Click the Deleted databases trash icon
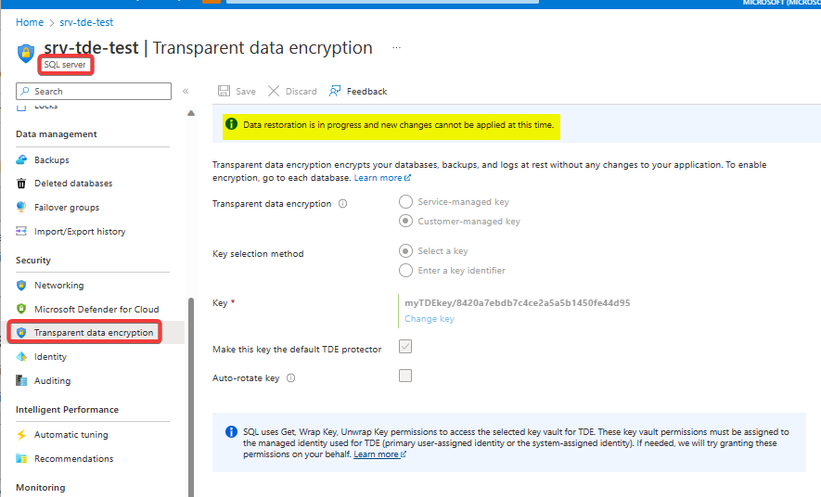821x497 pixels. point(22,184)
